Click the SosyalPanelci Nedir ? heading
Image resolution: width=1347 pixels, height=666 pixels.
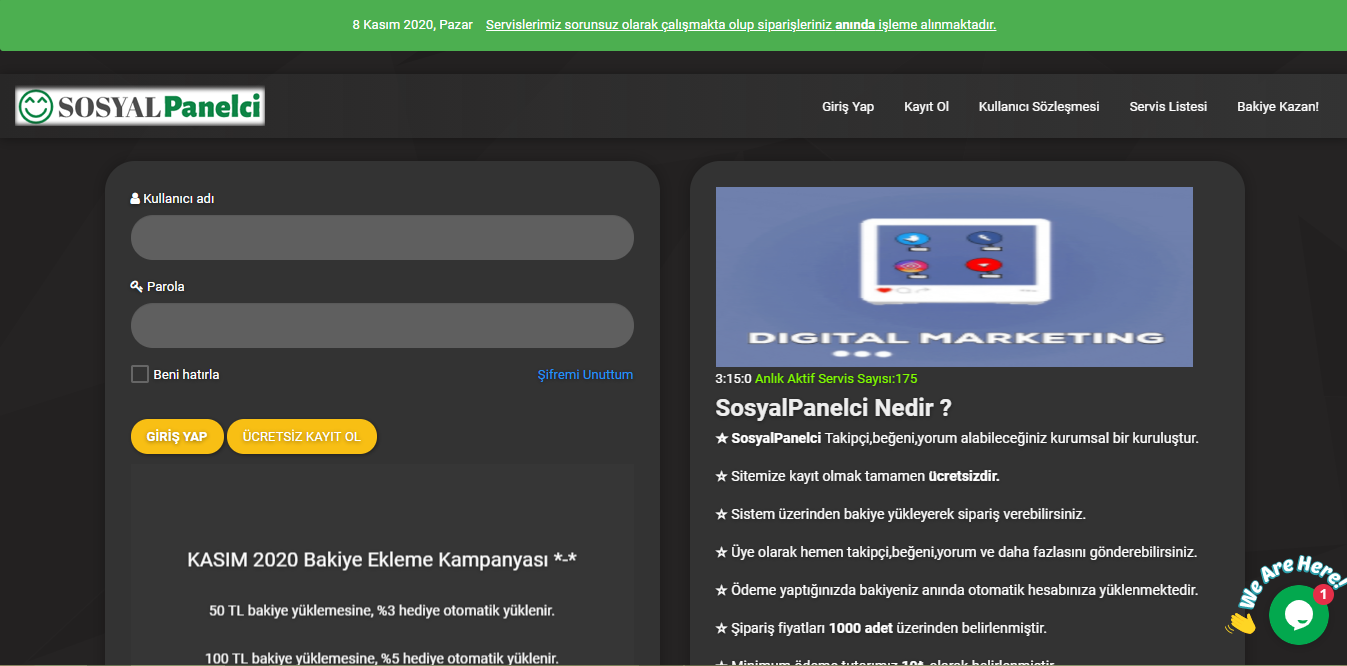(834, 408)
